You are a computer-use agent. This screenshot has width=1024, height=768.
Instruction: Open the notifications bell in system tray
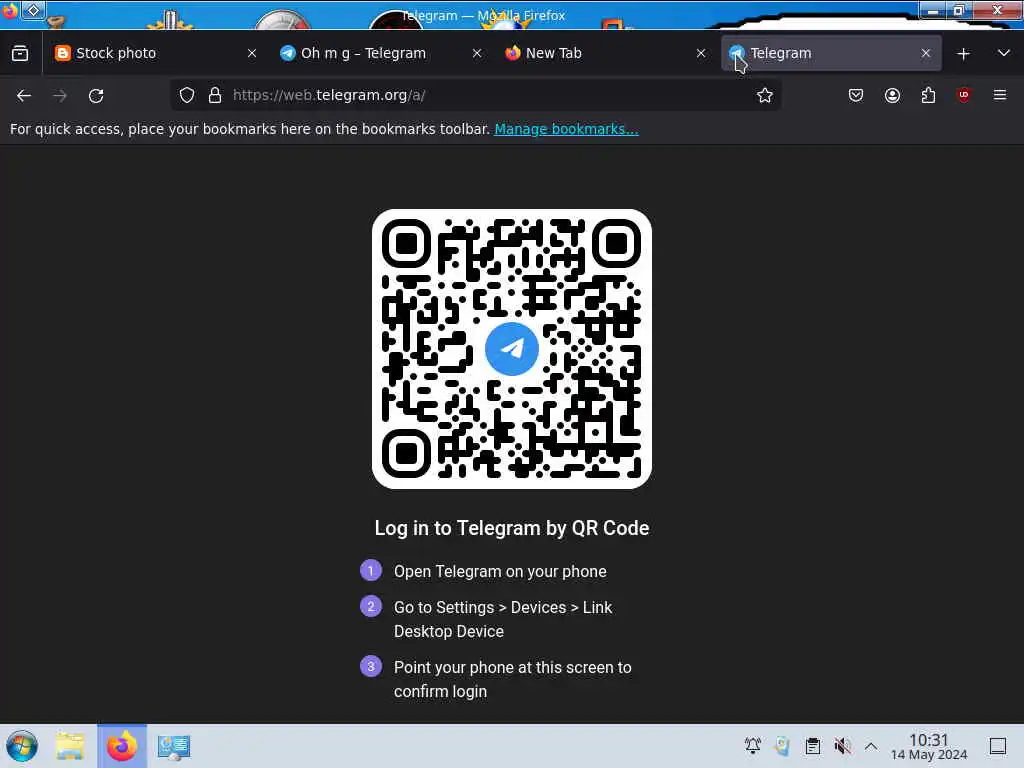753,745
